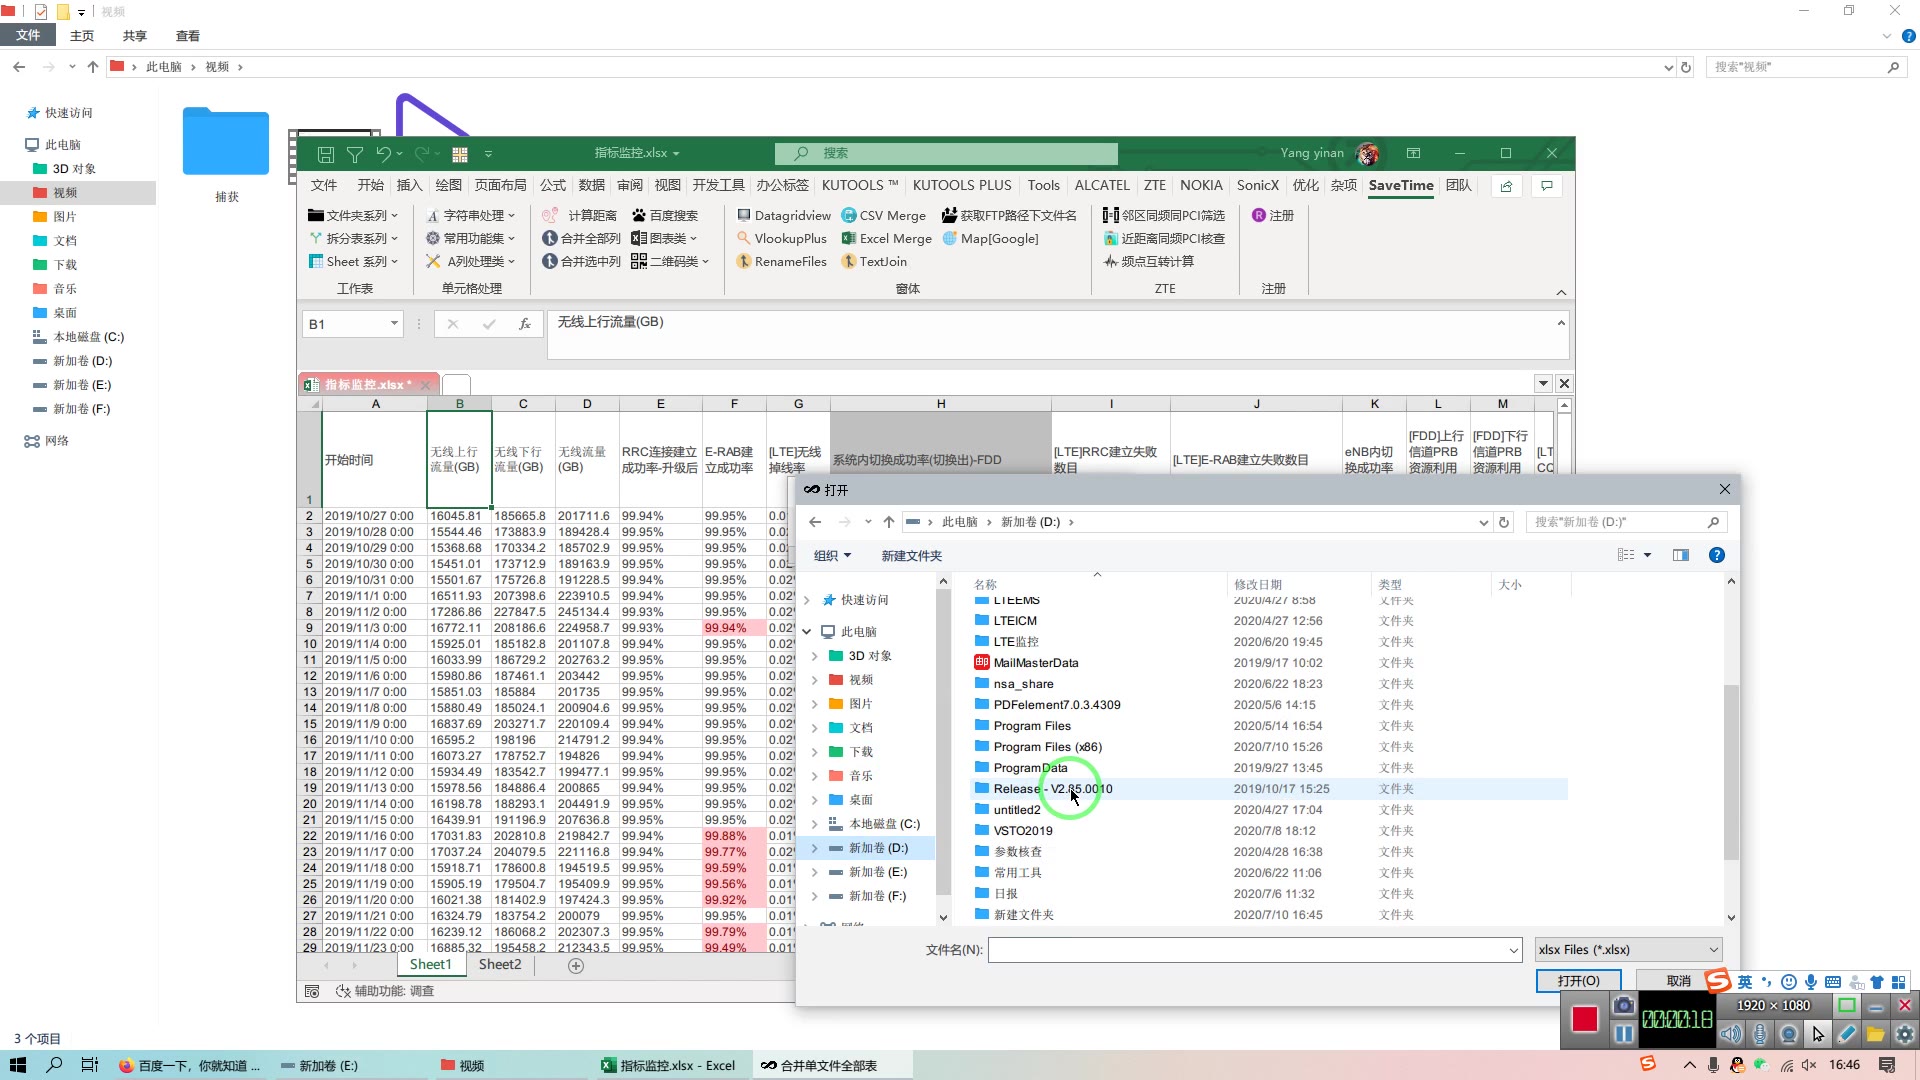Open the CSV Merge tool
The image size is (1920, 1080).
point(884,215)
